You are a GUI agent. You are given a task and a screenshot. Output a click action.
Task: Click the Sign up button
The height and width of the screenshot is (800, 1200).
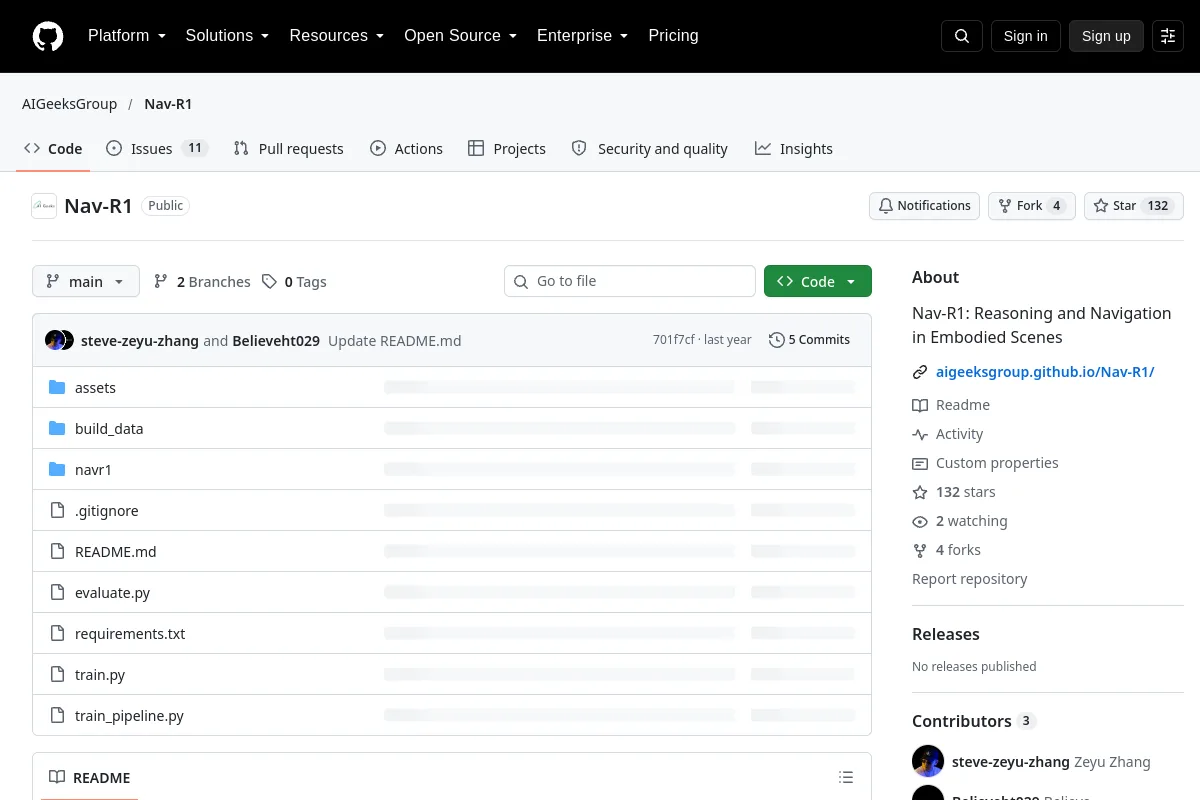click(x=1106, y=36)
